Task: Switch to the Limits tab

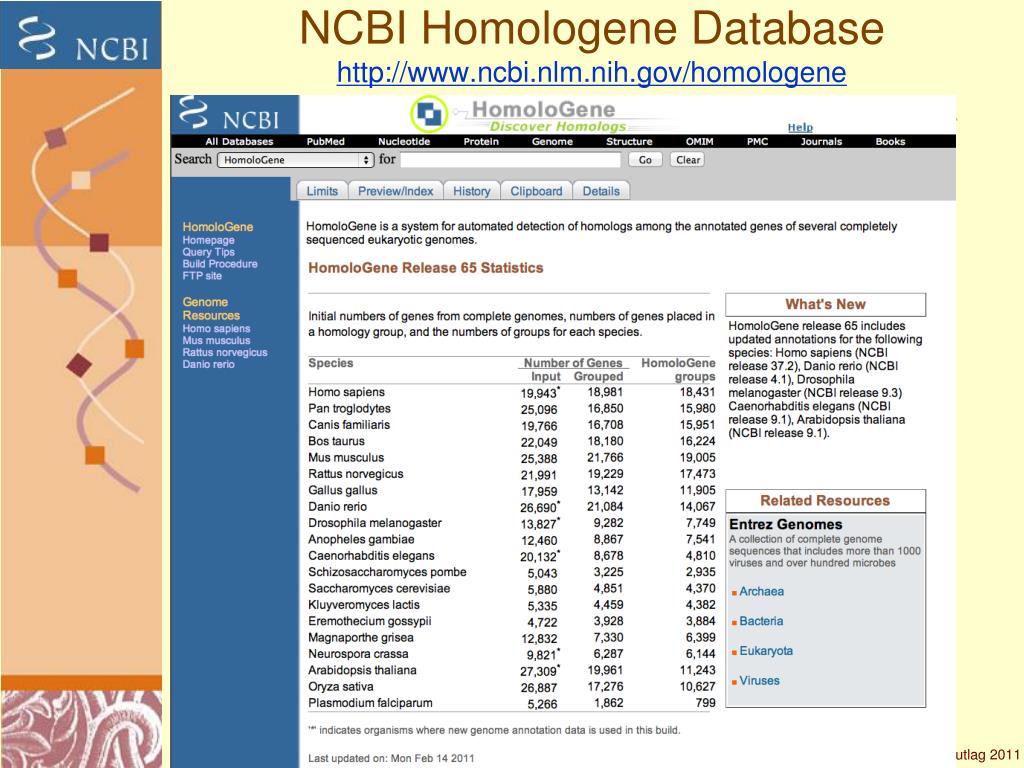Action: pos(322,191)
